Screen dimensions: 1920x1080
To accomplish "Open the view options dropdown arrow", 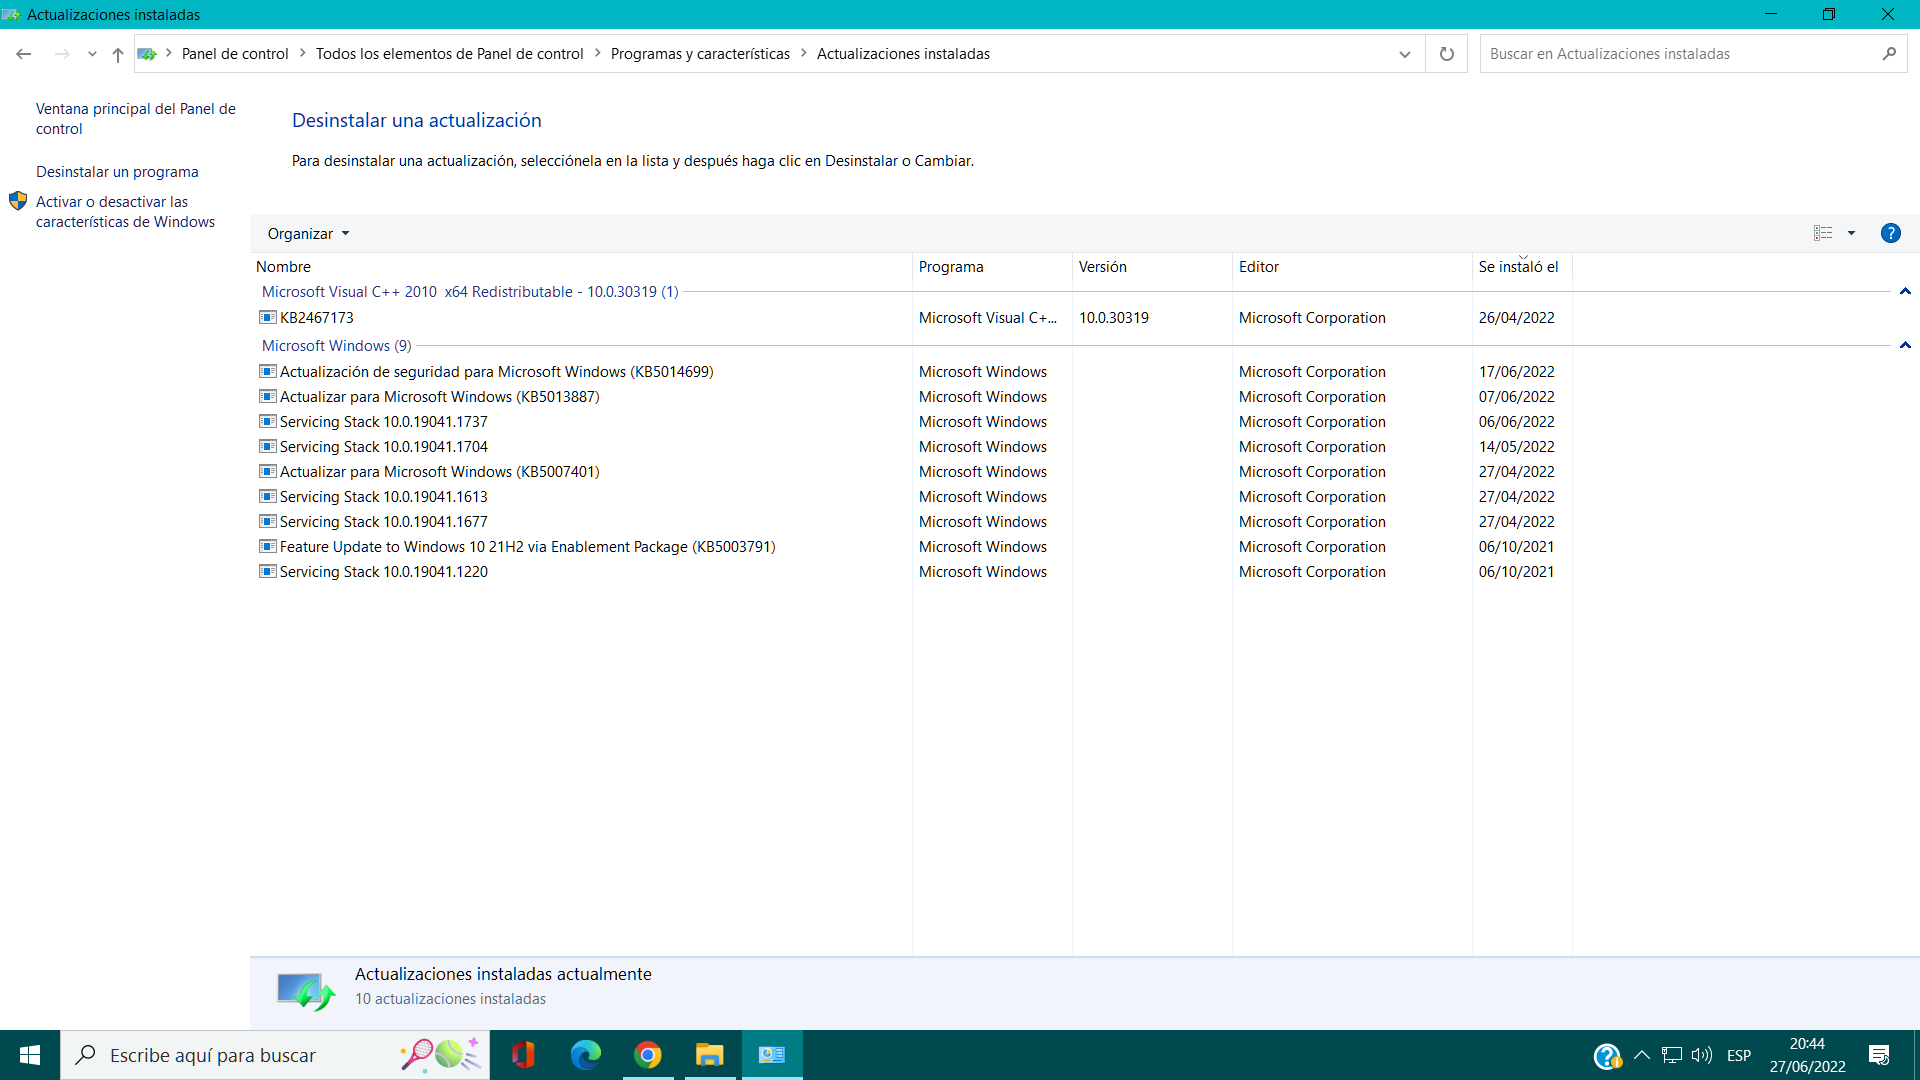I will 1852,233.
